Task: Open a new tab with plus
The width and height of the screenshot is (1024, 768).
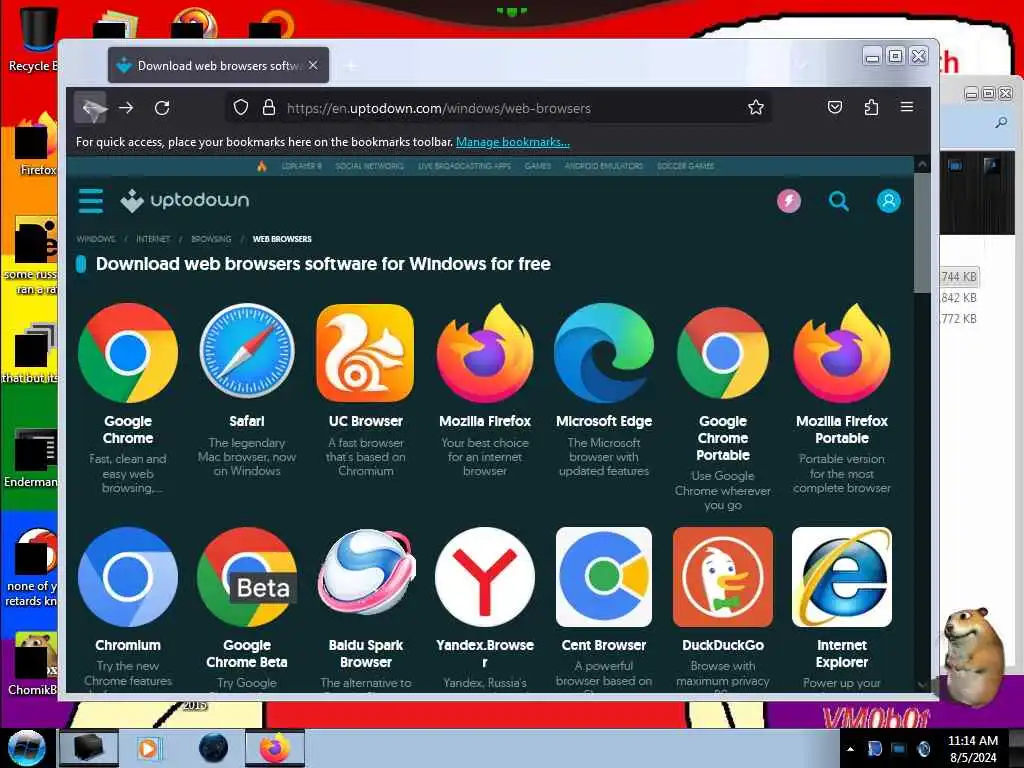Action: tap(351, 65)
